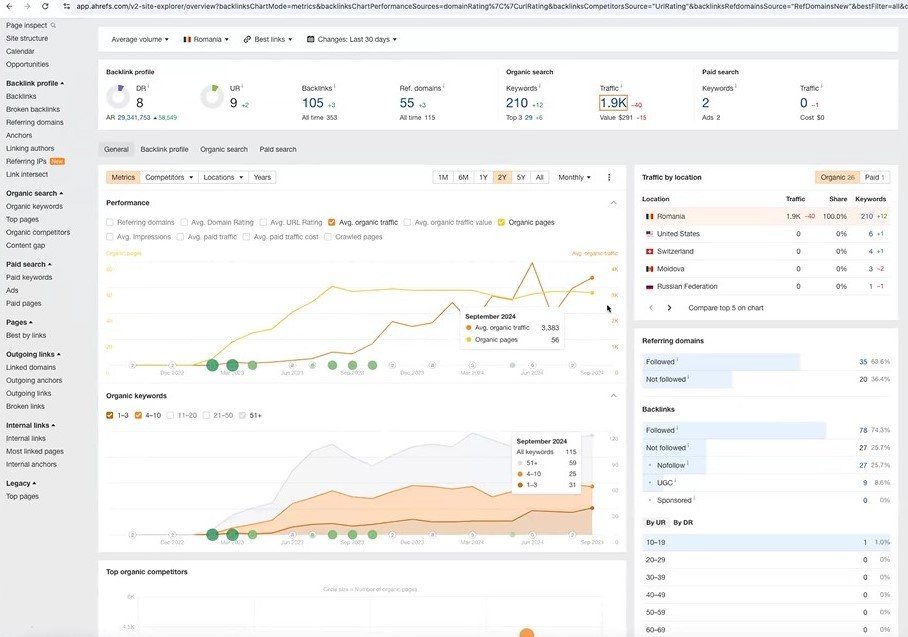Viewport: 908px width, 637px height.
Task: Collapse the Performance section chevron
Action: 613,203
